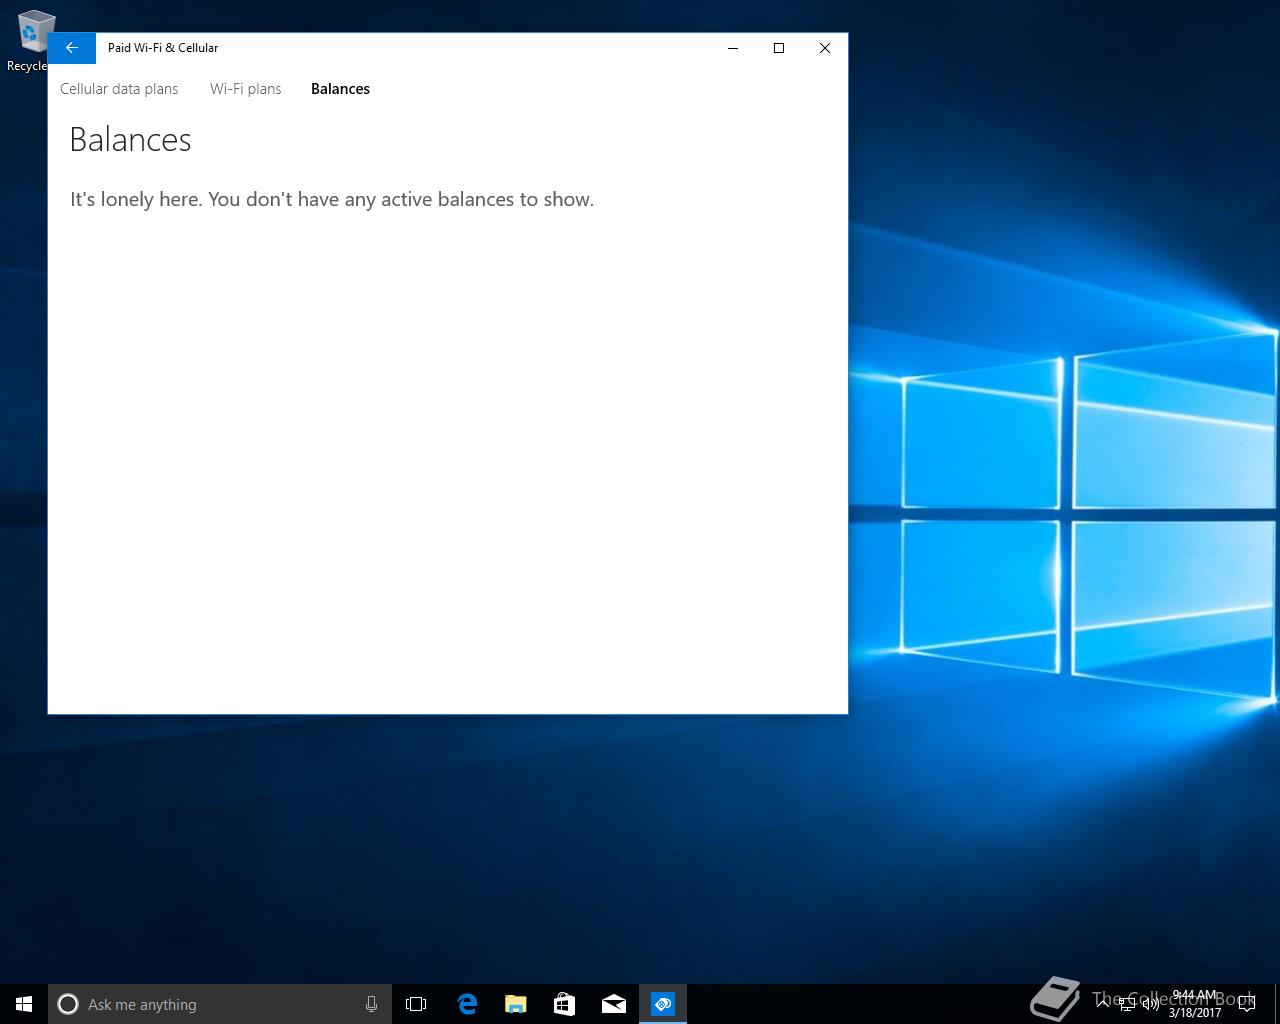Screen dimensions: 1280x1024
Task: Click the Paid Wi-Fi & Cellular taskbar icon
Action: (x=663, y=1004)
